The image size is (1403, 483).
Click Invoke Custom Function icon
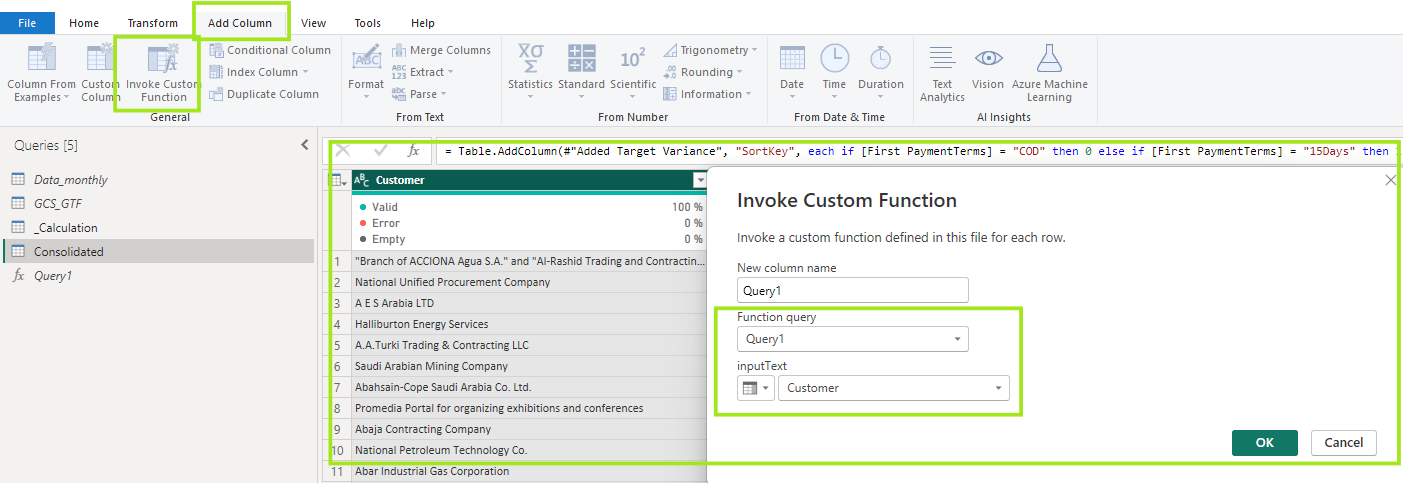162,58
